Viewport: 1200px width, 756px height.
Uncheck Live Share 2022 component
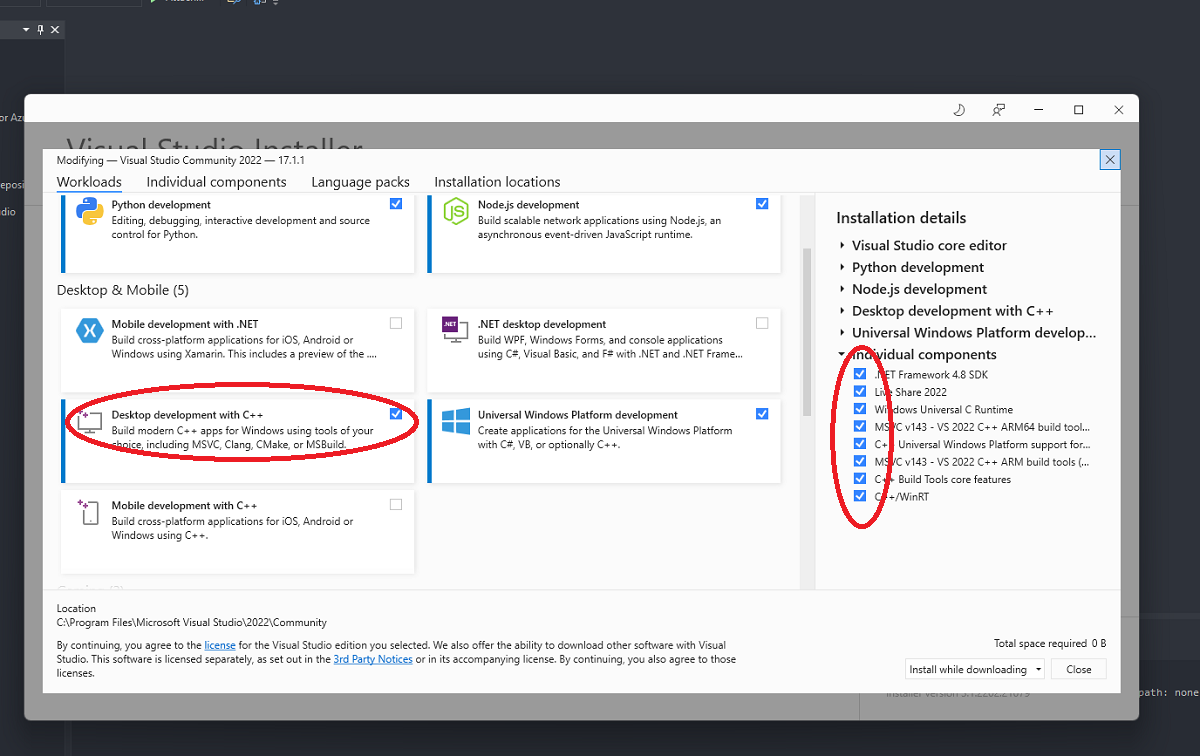(x=860, y=391)
